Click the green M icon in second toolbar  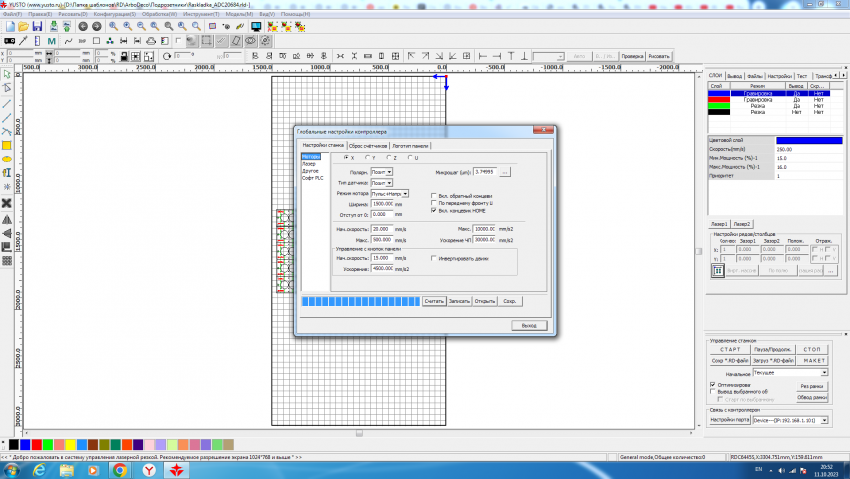pyautogui.click(x=51, y=42)
